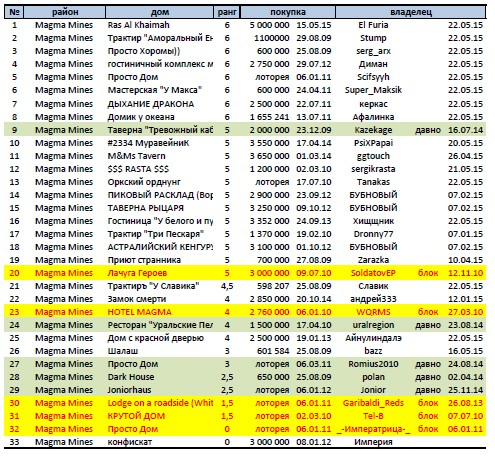The image size is (495, 458).
Task: Select owner cell "Garibaldi_Reds"
Action: [x=373, y=403]
